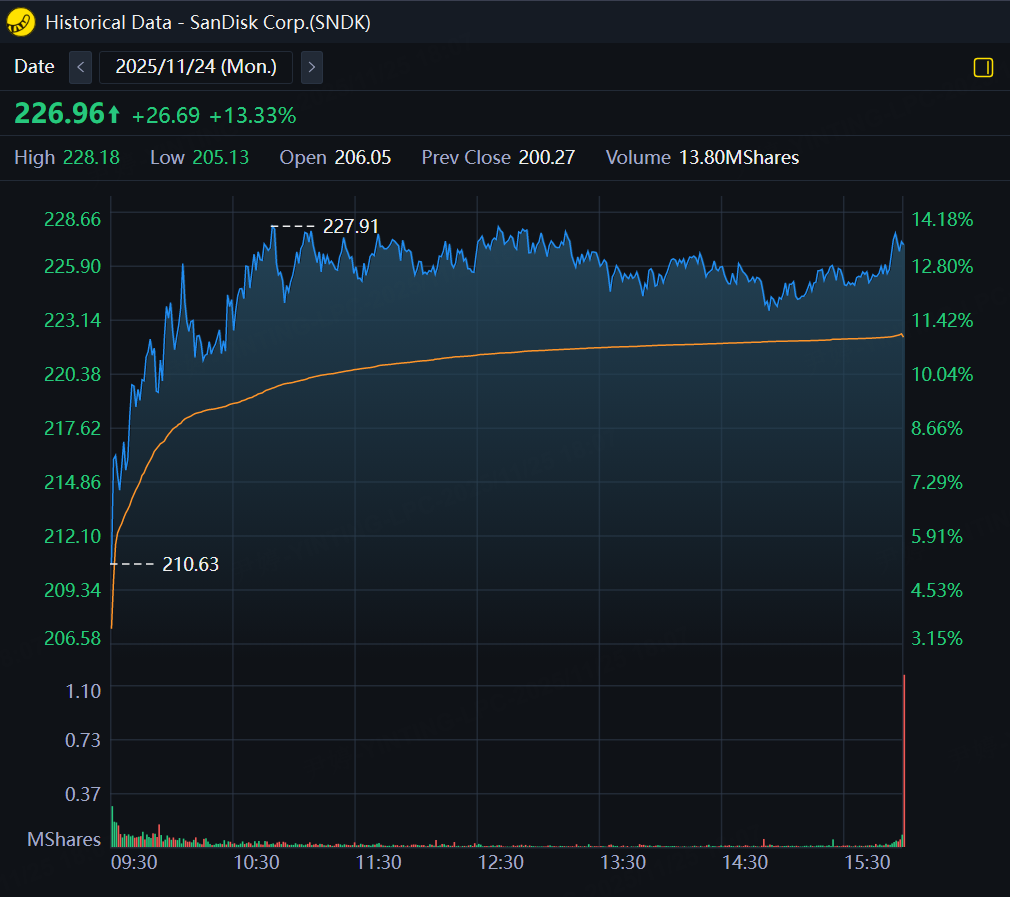Click the 0.37 volume axis label
The height and width of the screenshot is (897, 1010).
83,795
